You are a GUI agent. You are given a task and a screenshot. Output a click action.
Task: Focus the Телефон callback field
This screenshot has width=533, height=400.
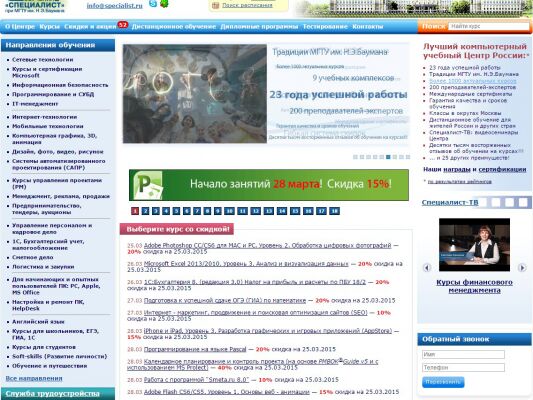point(463,367)
